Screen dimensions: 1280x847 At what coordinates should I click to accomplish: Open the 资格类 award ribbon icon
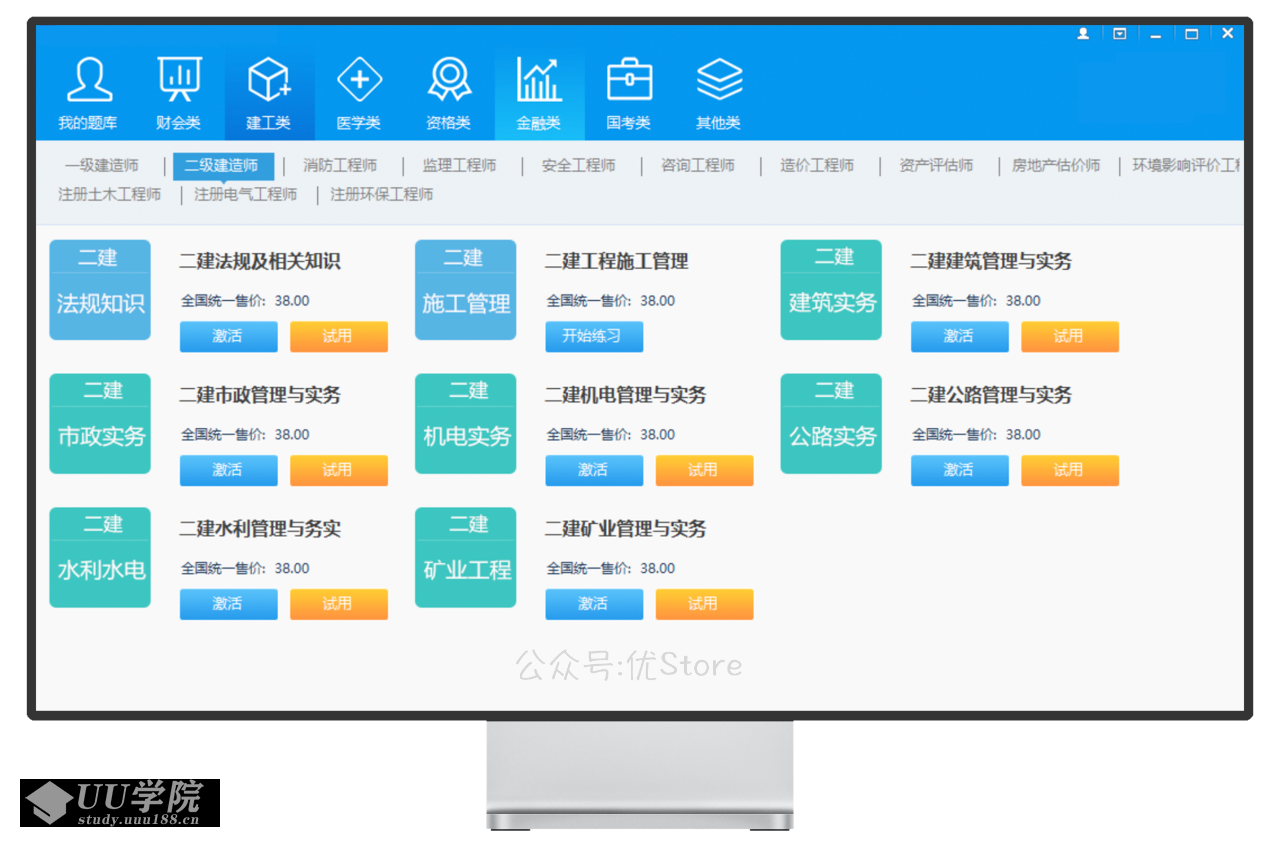coord(449,80)
